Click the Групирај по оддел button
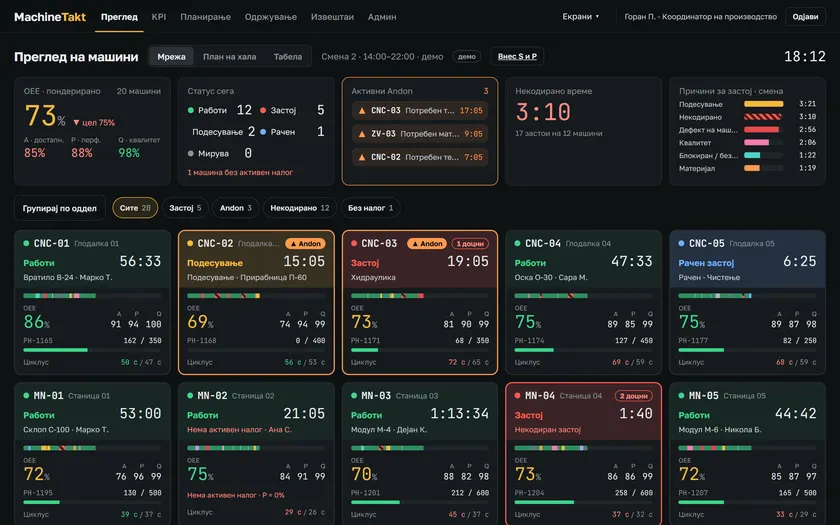840x525 pixels. (59, 208)
